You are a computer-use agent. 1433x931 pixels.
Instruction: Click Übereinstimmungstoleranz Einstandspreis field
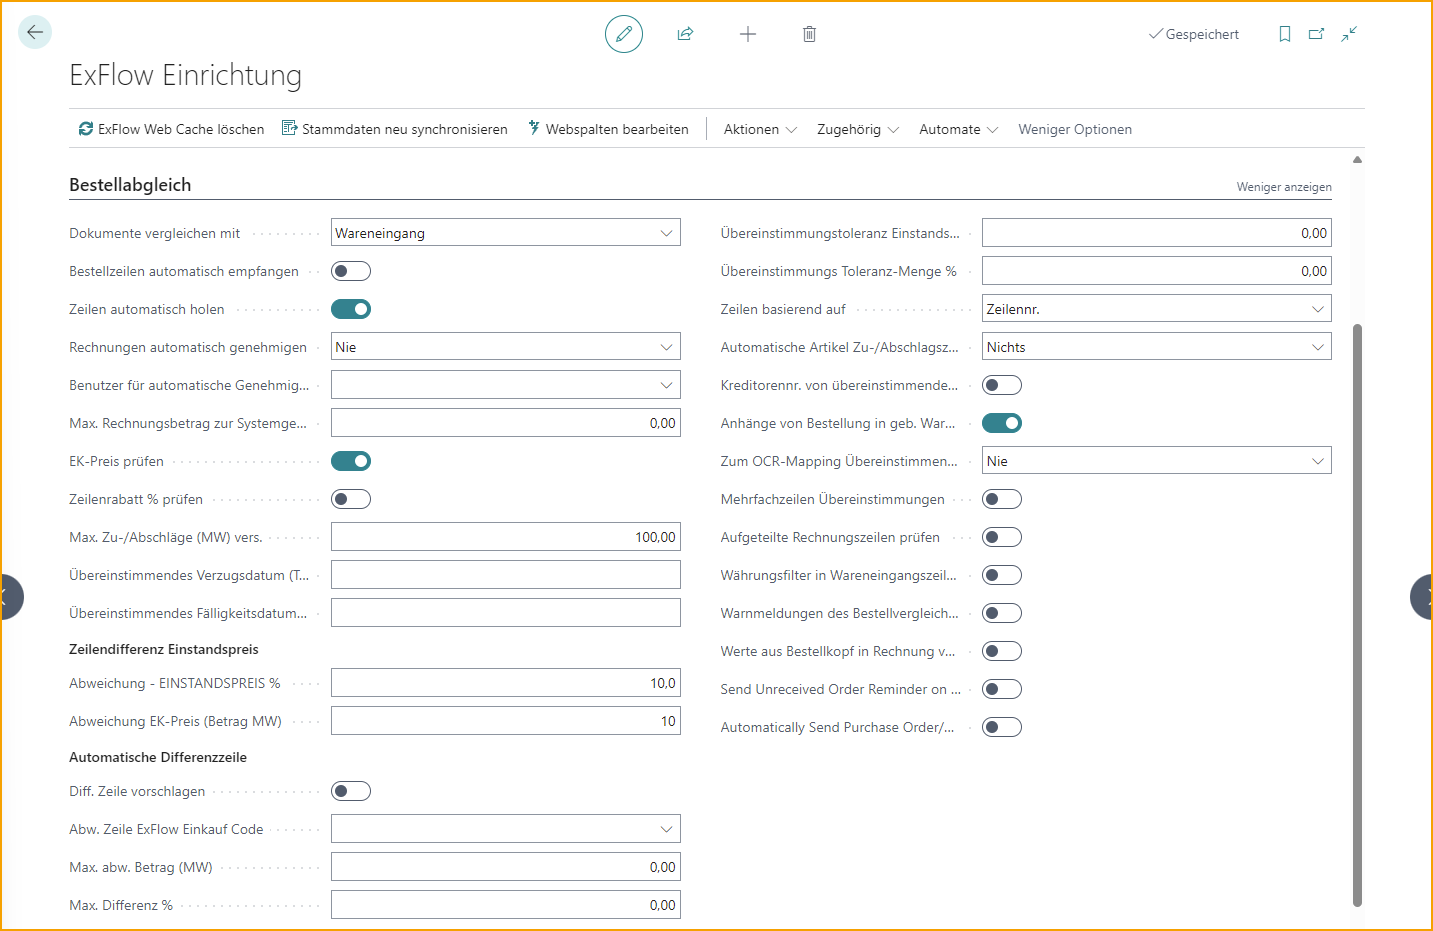coord(1157,233)
